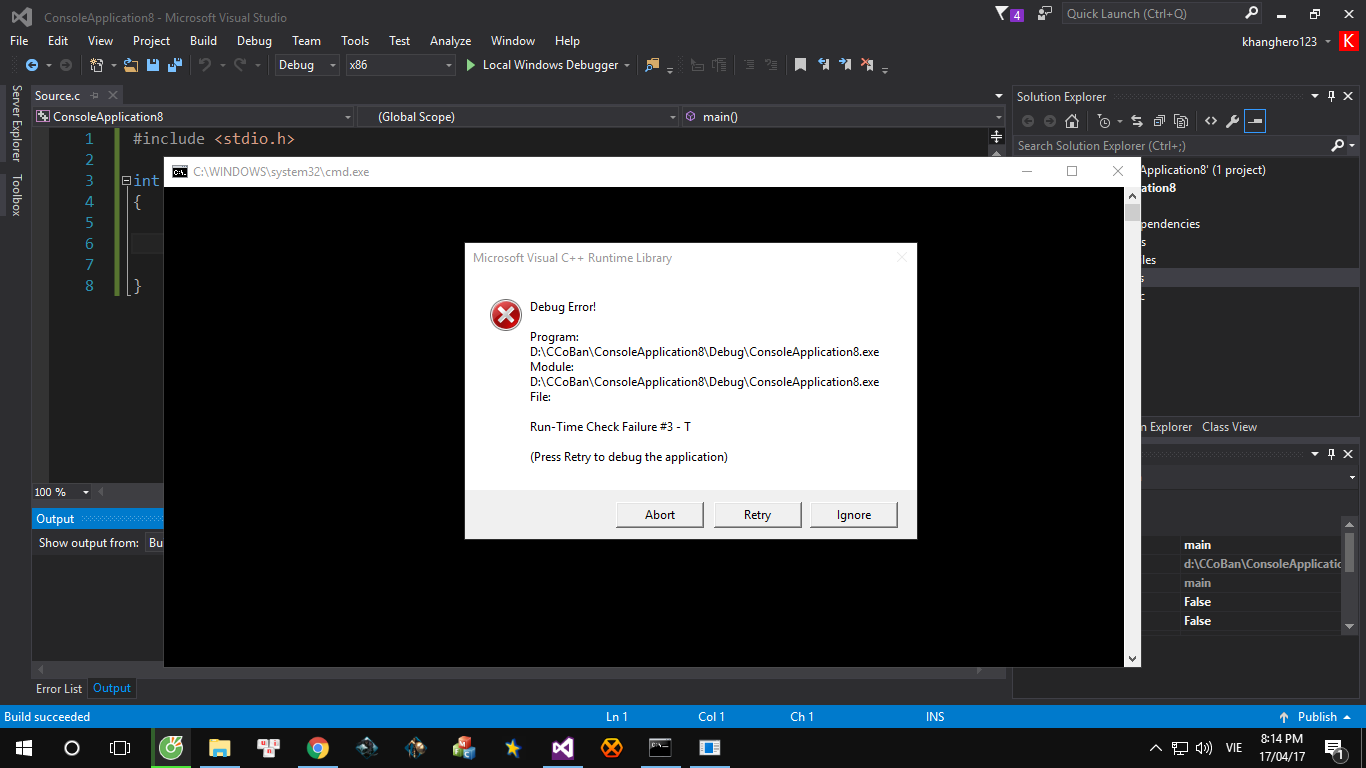
Task: Open the Debug configuration dropdown
Action: 307,65
